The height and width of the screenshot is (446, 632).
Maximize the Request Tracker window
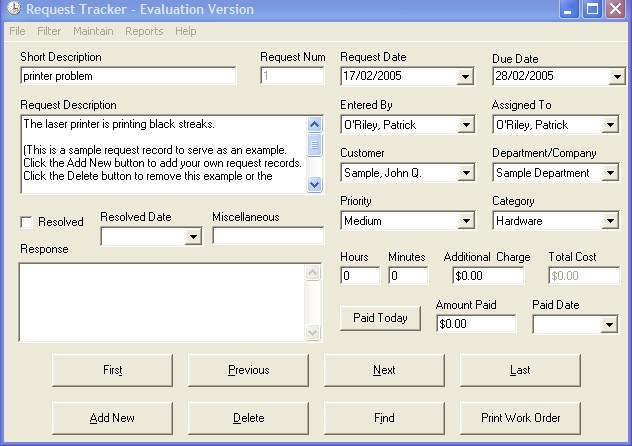[592, 9]
